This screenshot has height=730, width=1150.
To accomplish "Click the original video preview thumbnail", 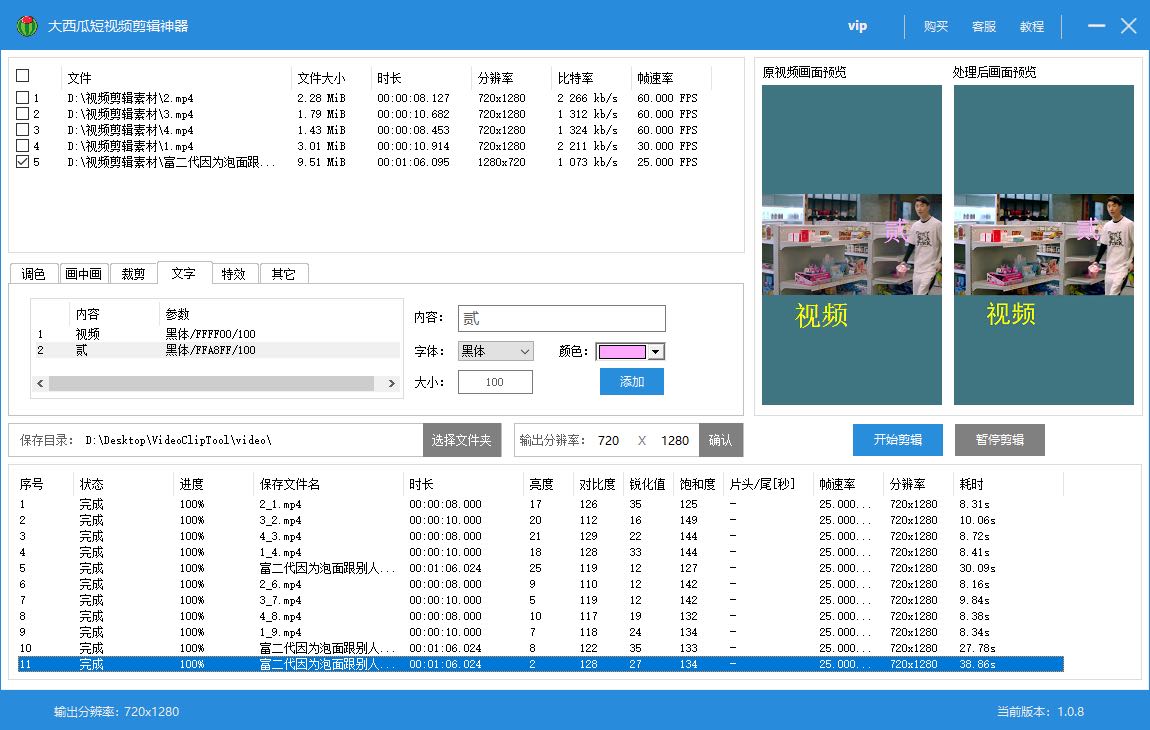I will pos(851,244).
